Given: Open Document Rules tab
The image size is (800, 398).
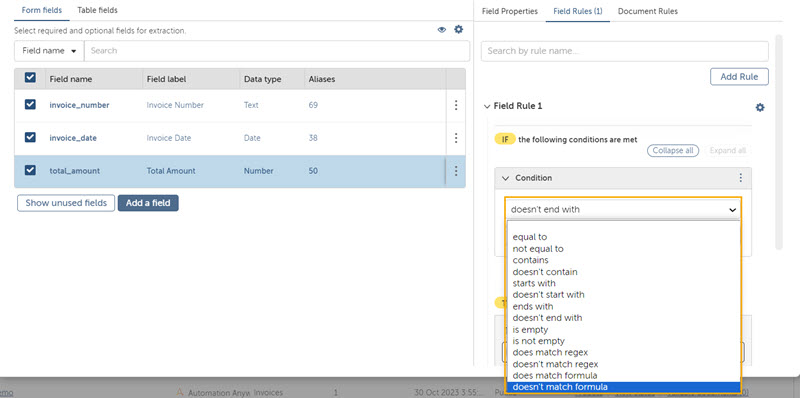Looking at the screenshot, I should click(648, 11).
